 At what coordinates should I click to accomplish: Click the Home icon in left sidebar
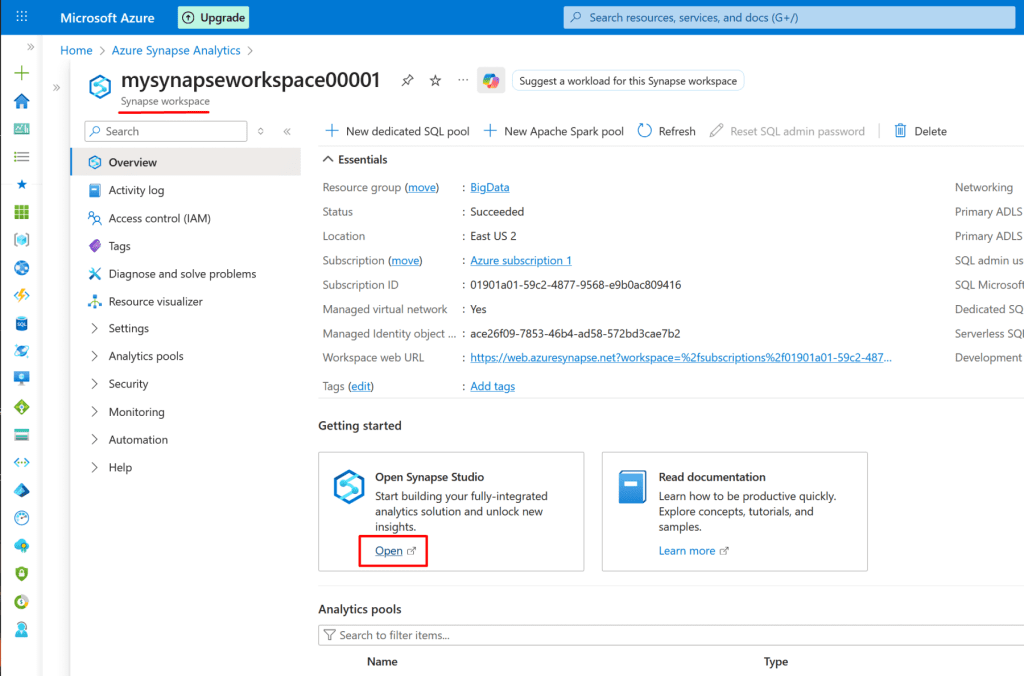coord(21,101)
